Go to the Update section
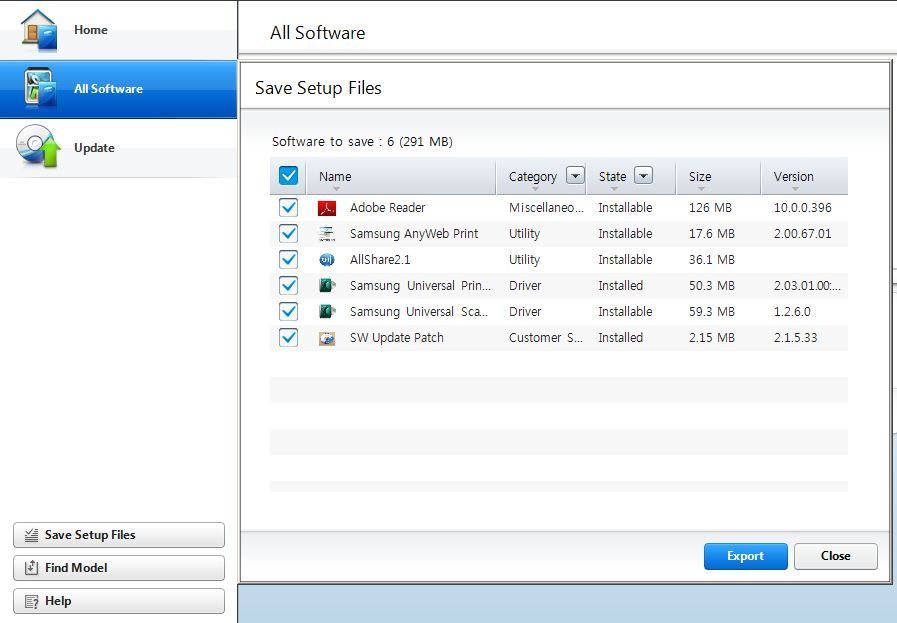Viewport: 897px width, 623px height. (118, 148)
